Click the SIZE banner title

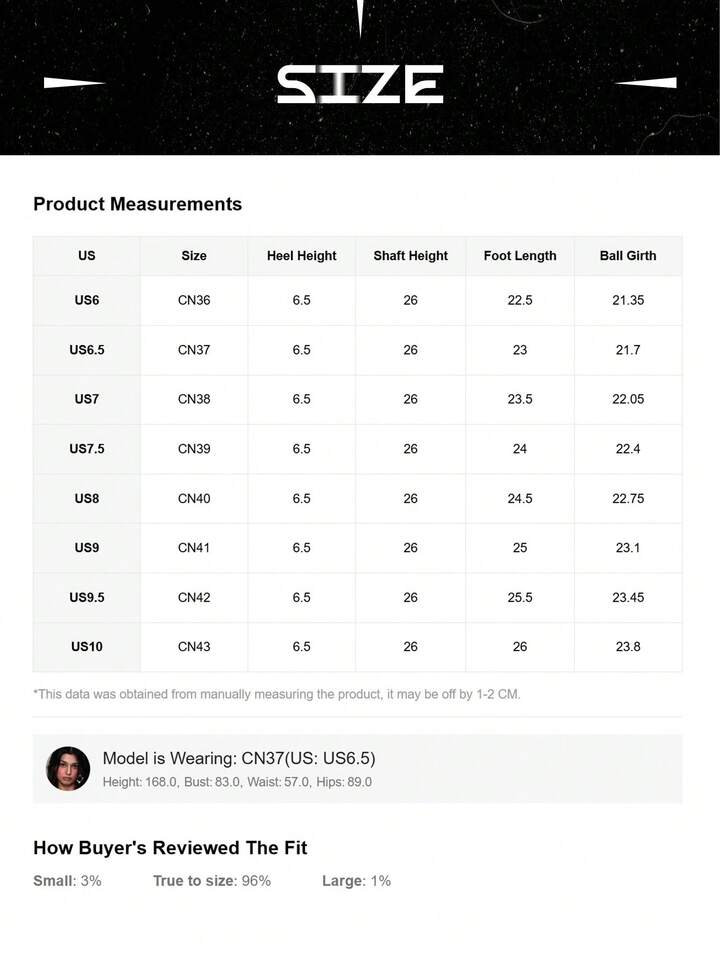pos(360,85)
